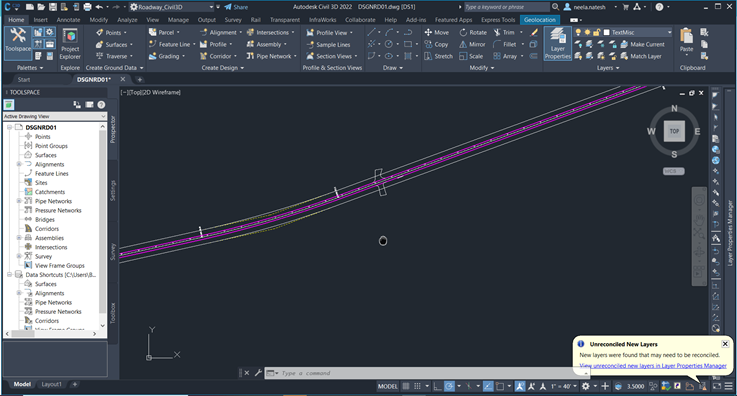Open the Roadway_Civil3D workspace dropdown
Screen dimensions: 737x396
171,7
